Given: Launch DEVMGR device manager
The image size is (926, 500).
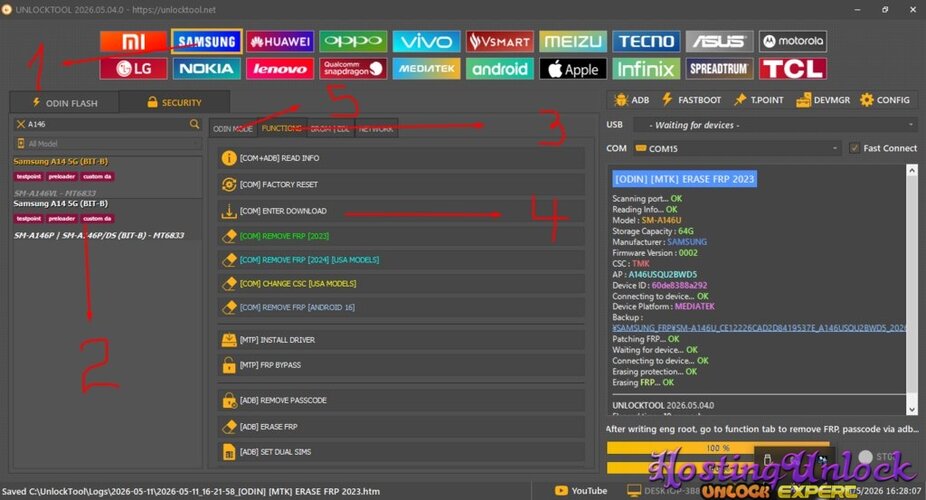Looking at the screenshot, I should click(x=823, y=100).
